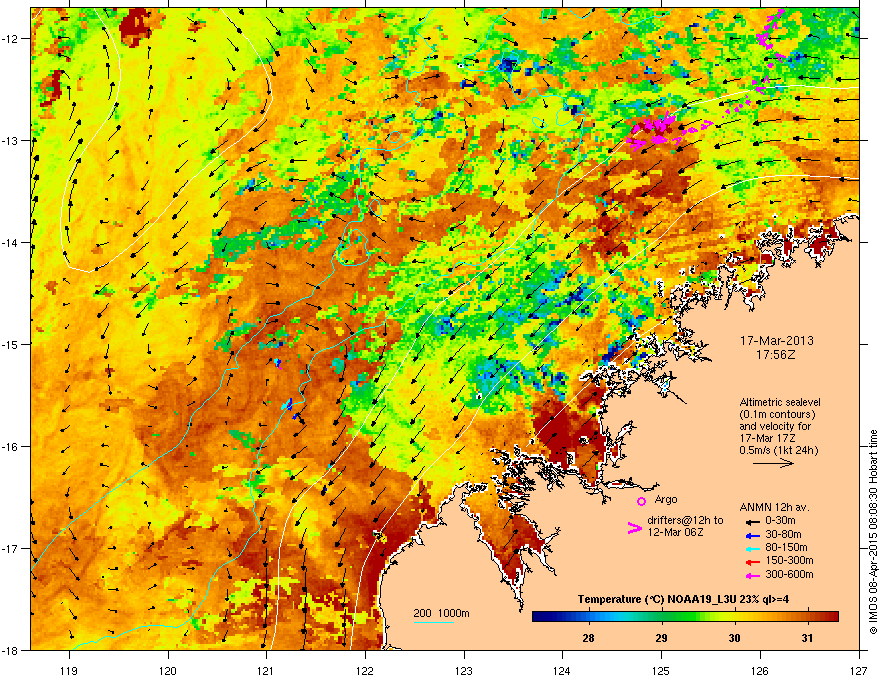Click the 'and velocity for' text line

point(771,426)
